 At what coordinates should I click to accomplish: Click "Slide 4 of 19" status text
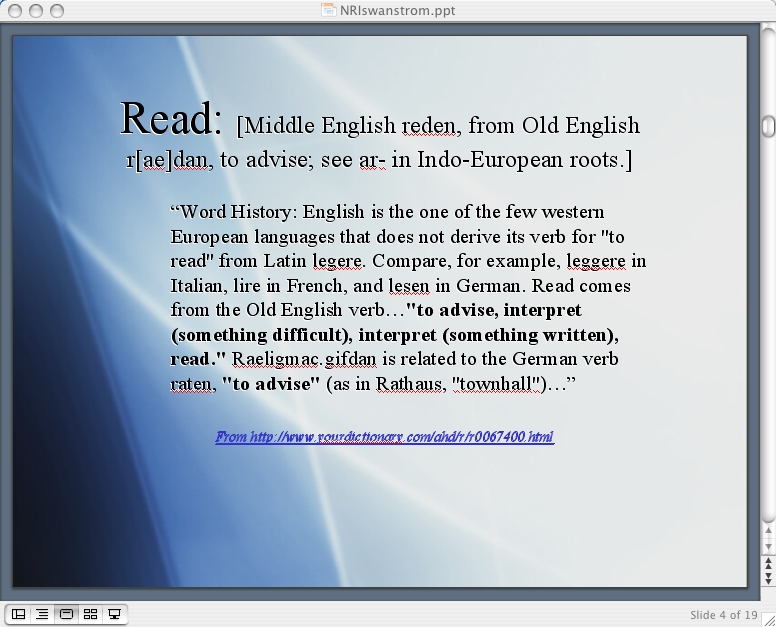tap(724, 615)
